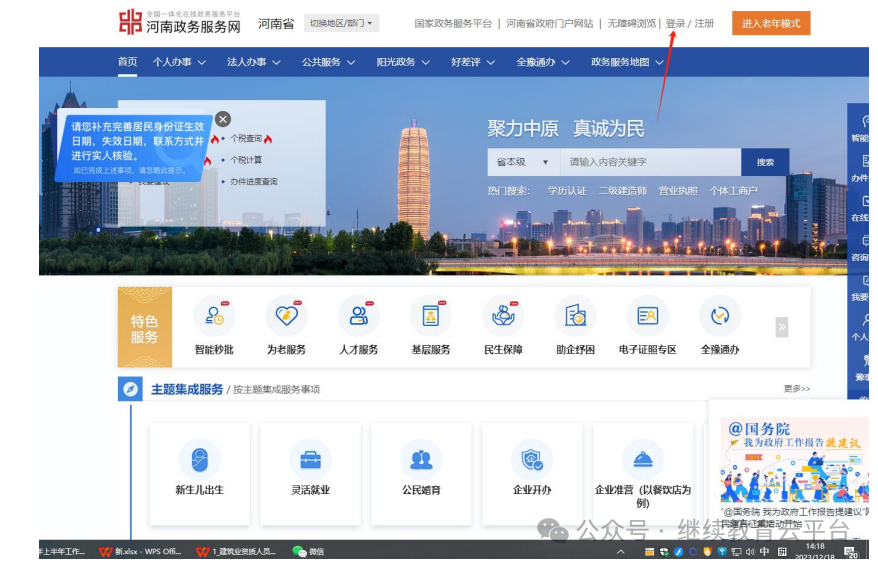Click the 搜索 button
The height and width of the screenshot is (565, 878).
pos(765,162)
